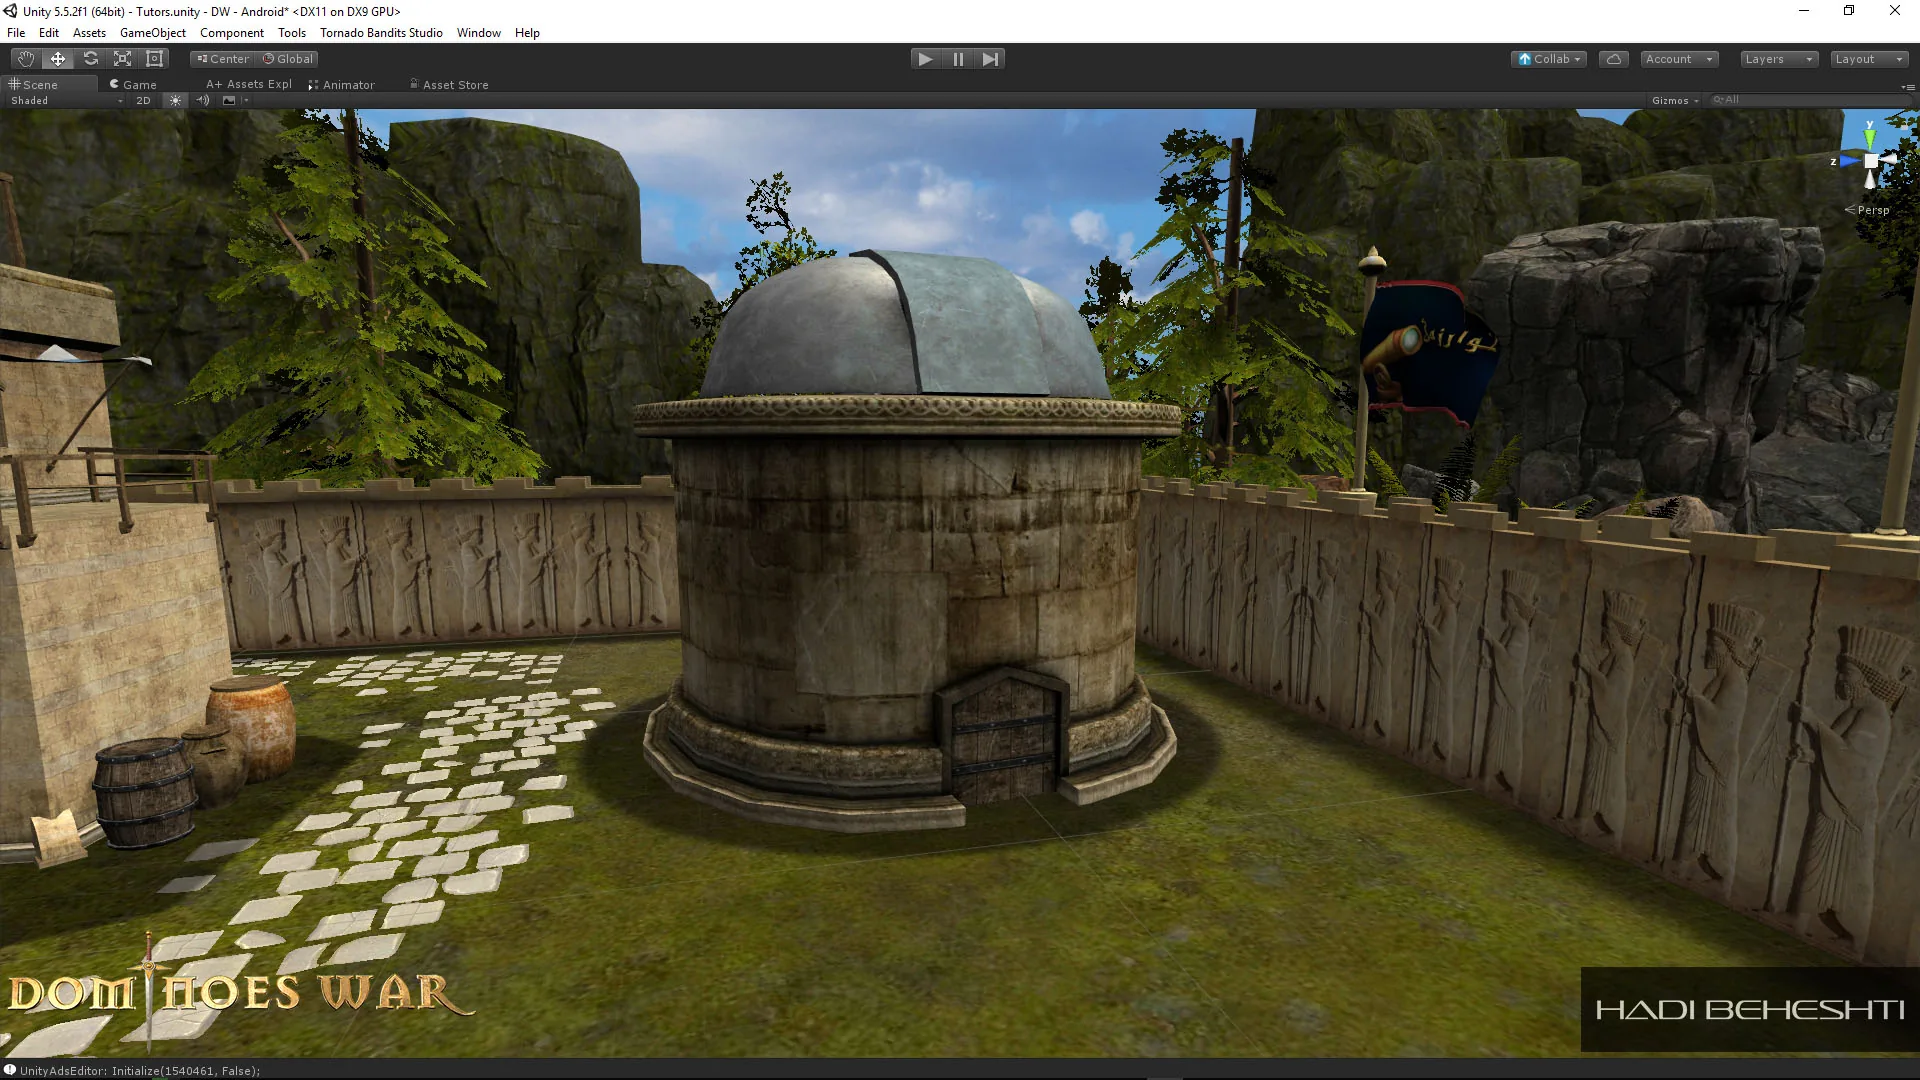Open the Assets Expl tab

249,85
